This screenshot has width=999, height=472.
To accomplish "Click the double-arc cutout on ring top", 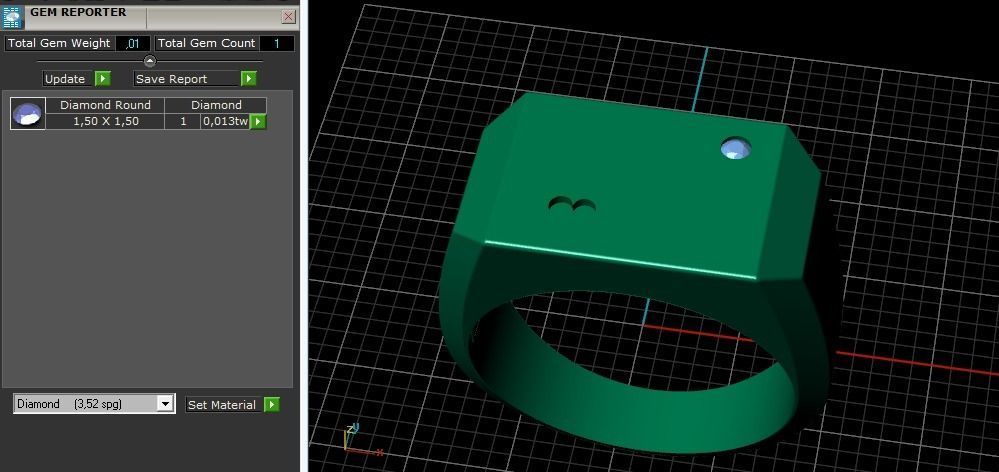I will (572, 204).
